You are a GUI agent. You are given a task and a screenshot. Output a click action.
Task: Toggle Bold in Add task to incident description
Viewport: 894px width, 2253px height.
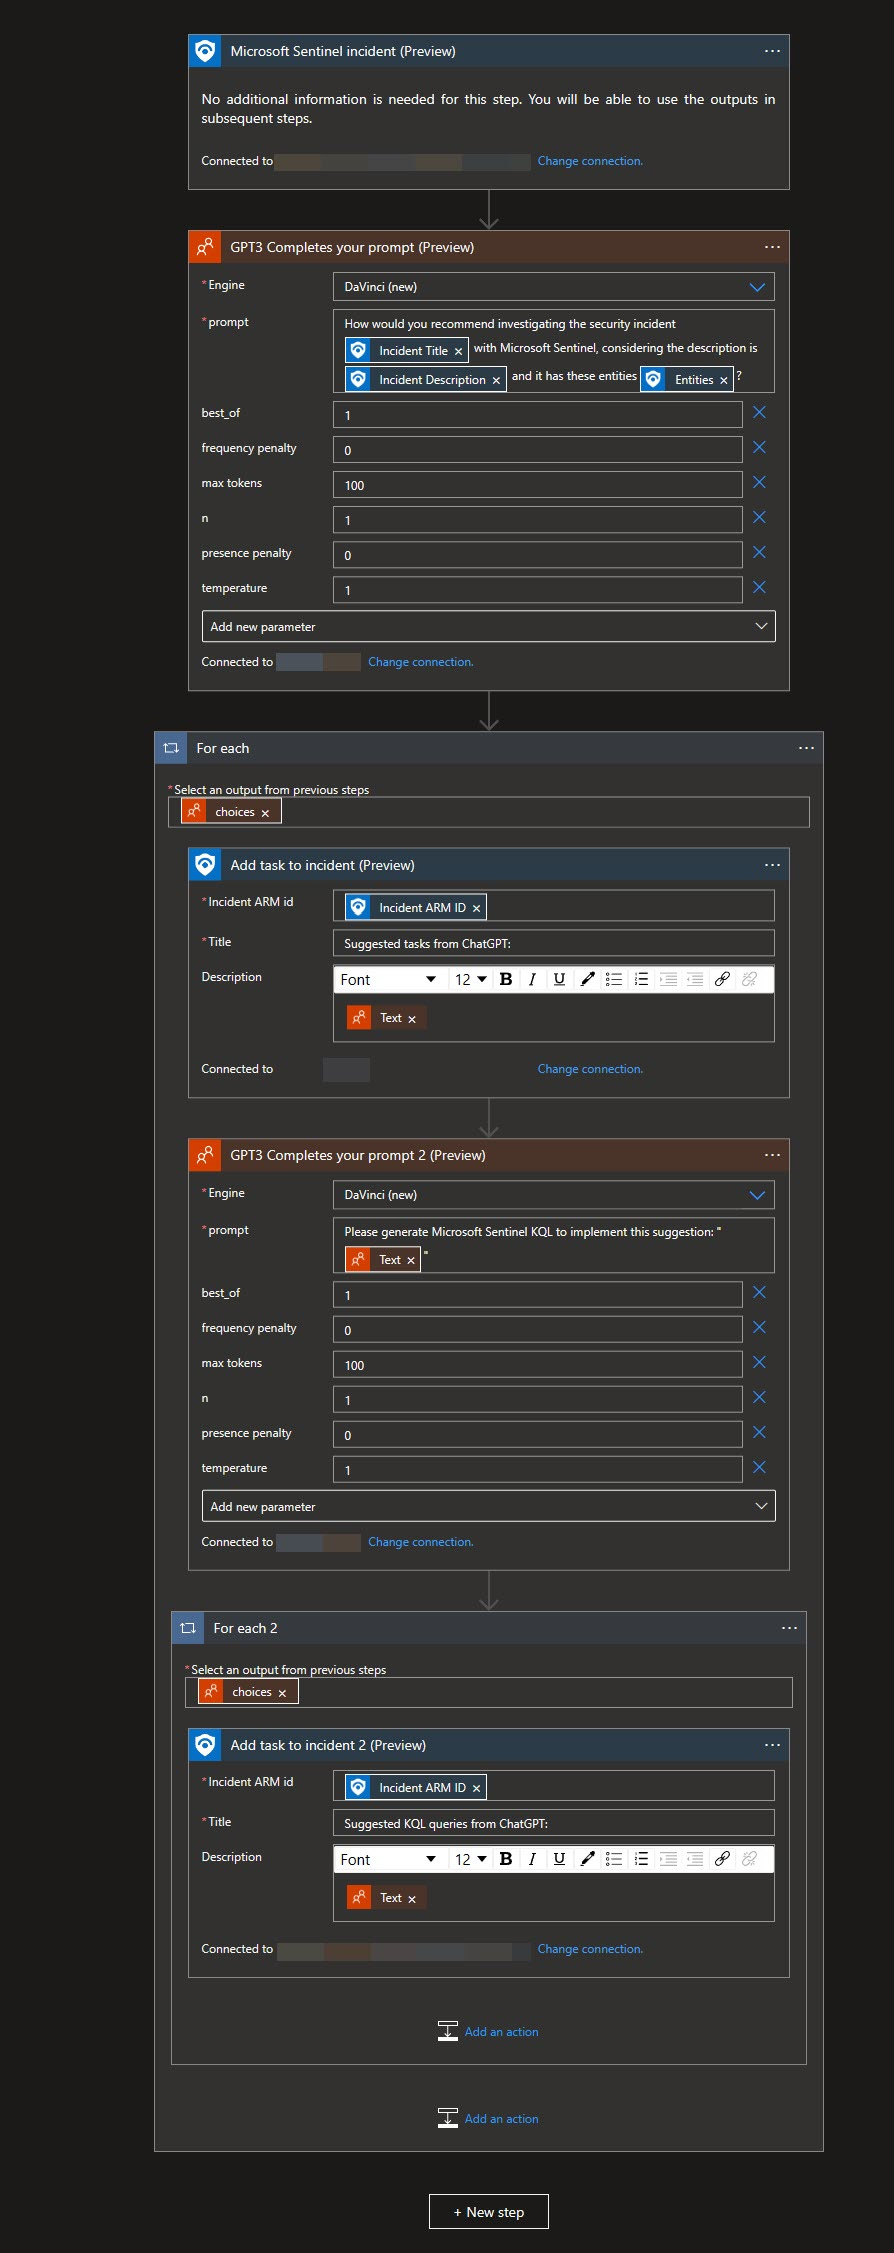pos(506,980)
